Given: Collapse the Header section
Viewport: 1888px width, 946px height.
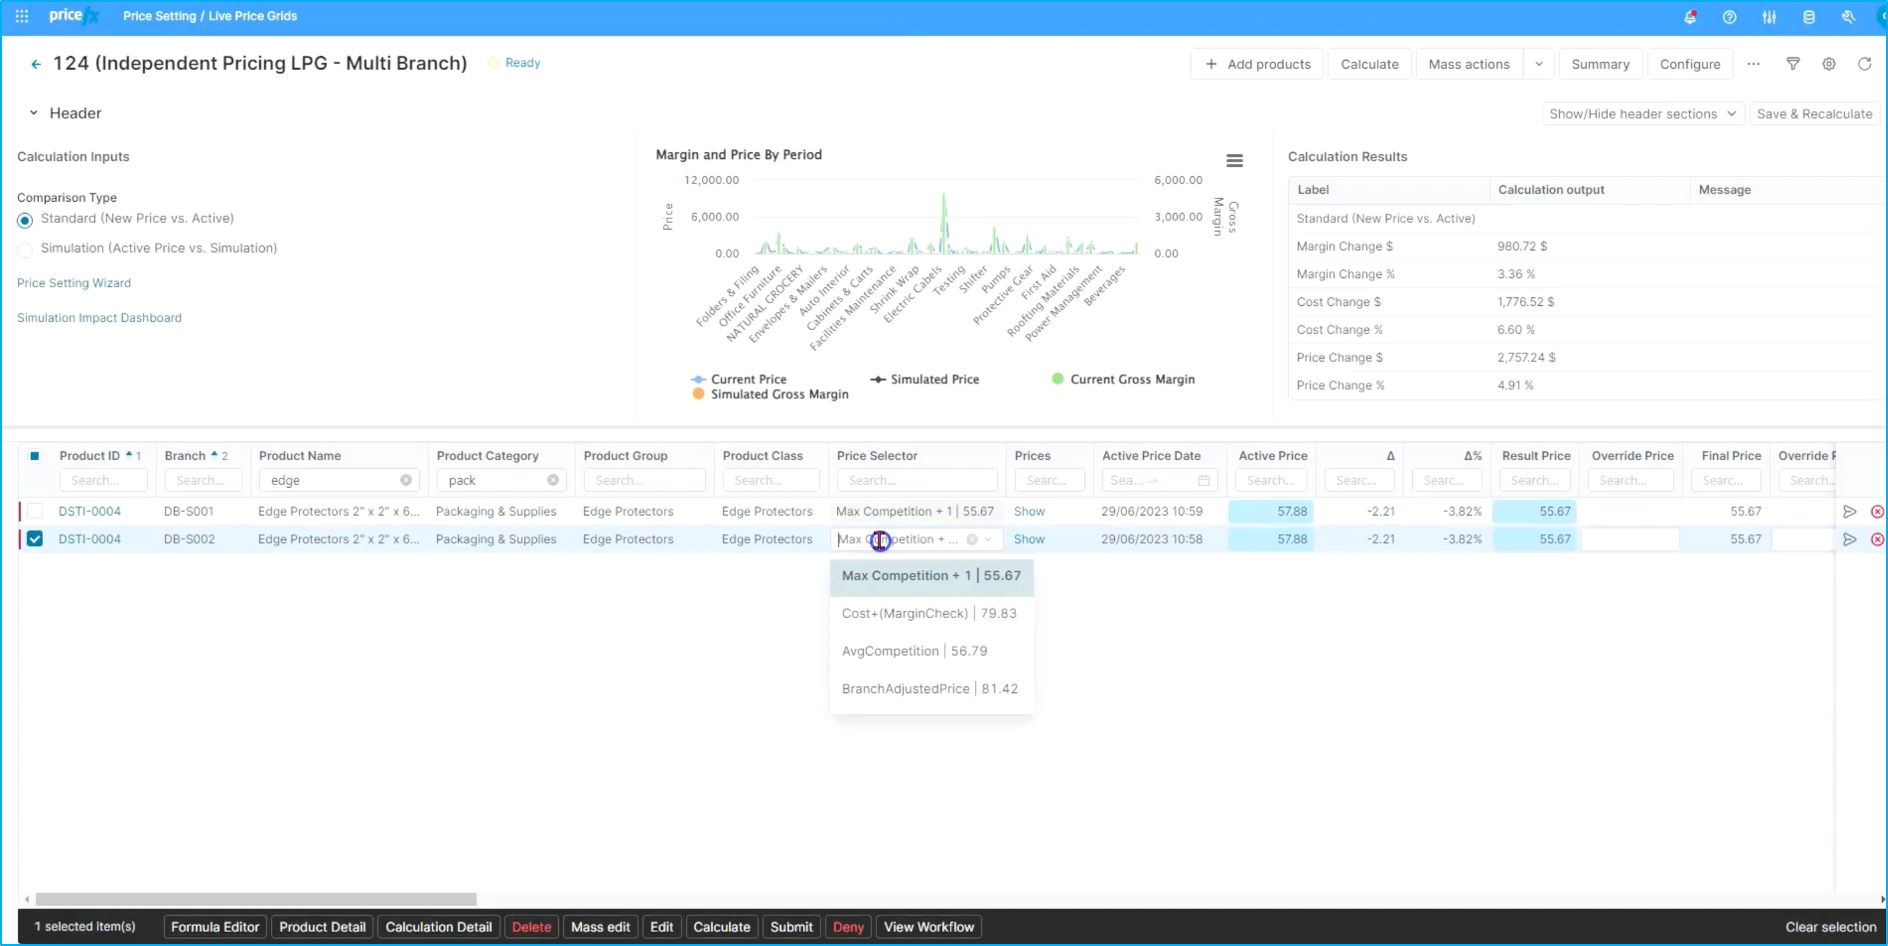Looking at the screenshot, I should (x=33, y=114).
